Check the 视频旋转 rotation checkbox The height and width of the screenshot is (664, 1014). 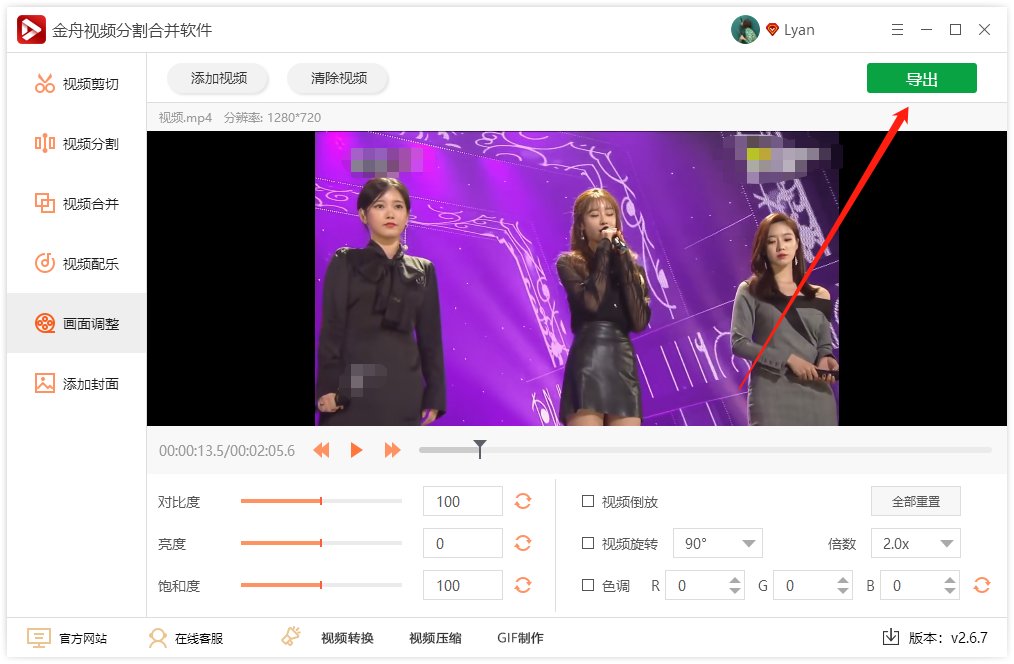point(588,543)
